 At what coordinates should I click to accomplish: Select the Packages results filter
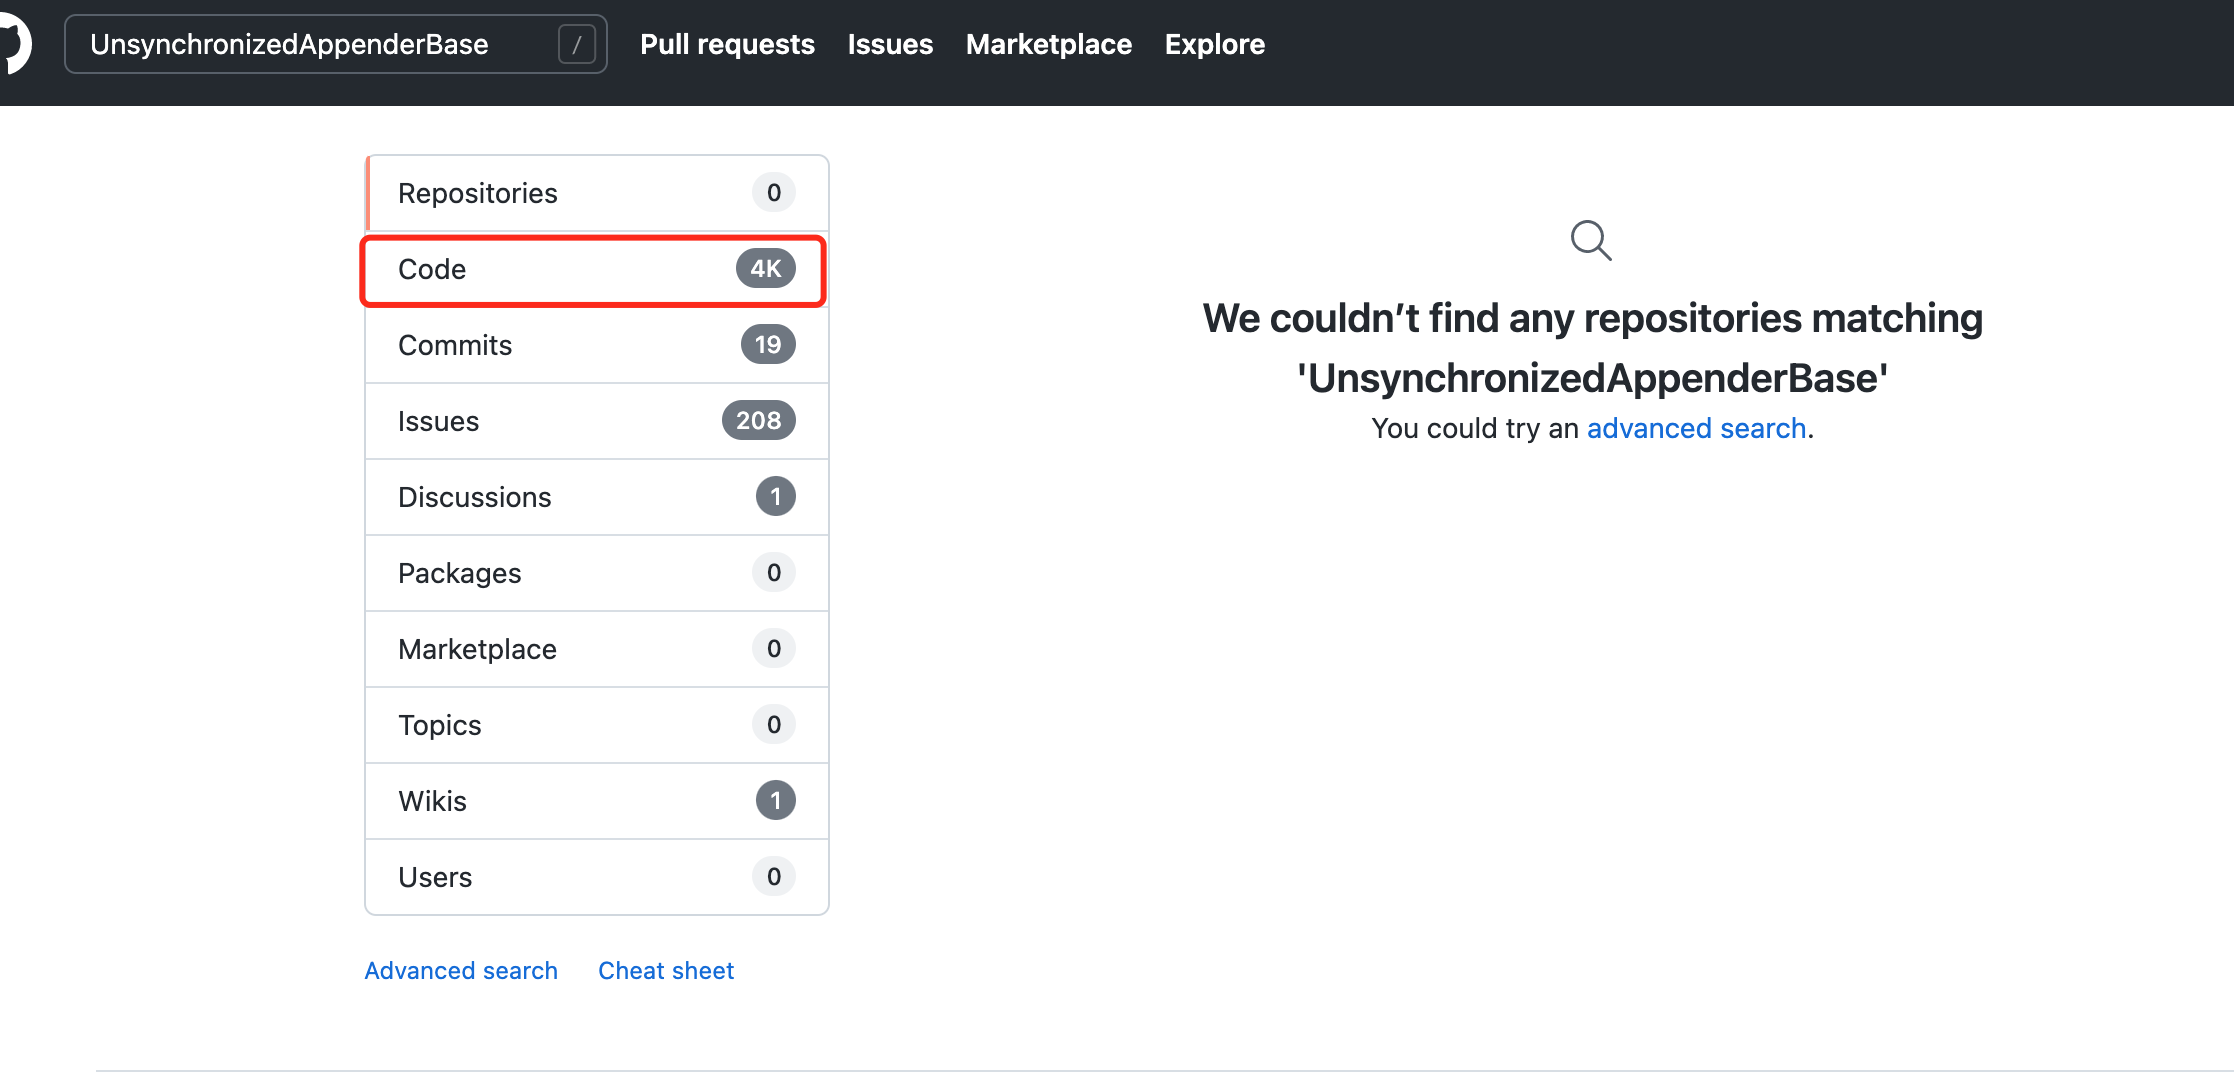tap(597, 573)
